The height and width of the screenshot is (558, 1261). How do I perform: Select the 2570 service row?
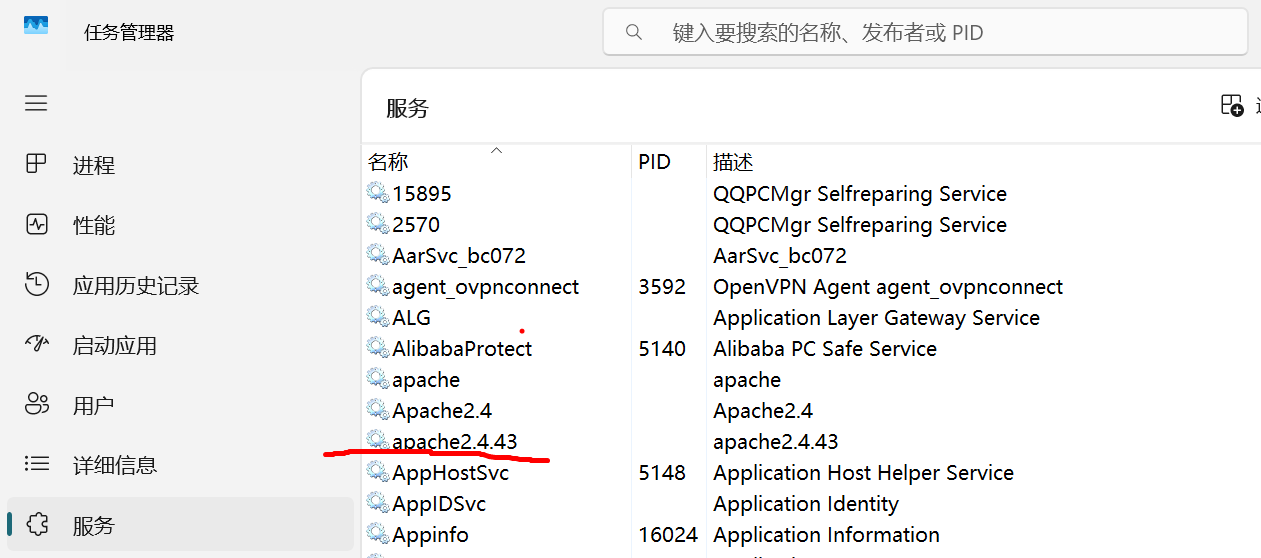pos(811,224)
